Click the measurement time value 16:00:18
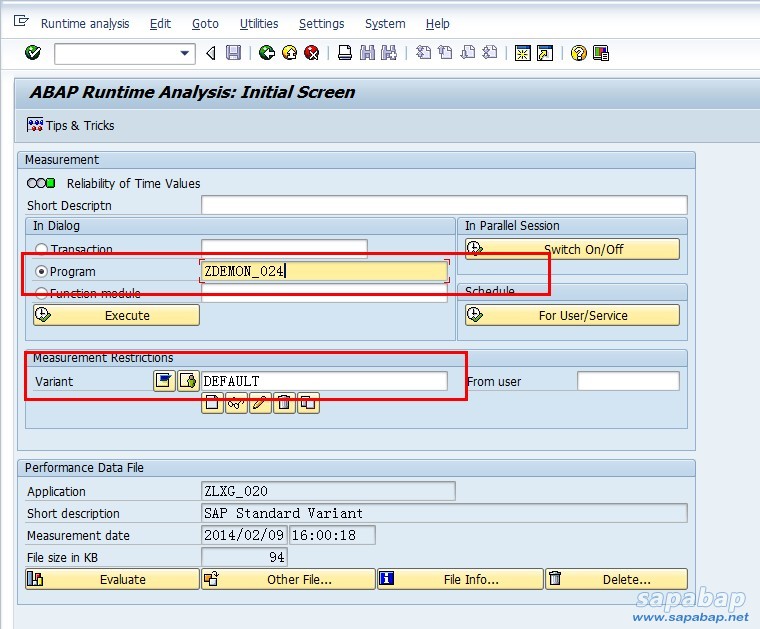 click(332, 535)
